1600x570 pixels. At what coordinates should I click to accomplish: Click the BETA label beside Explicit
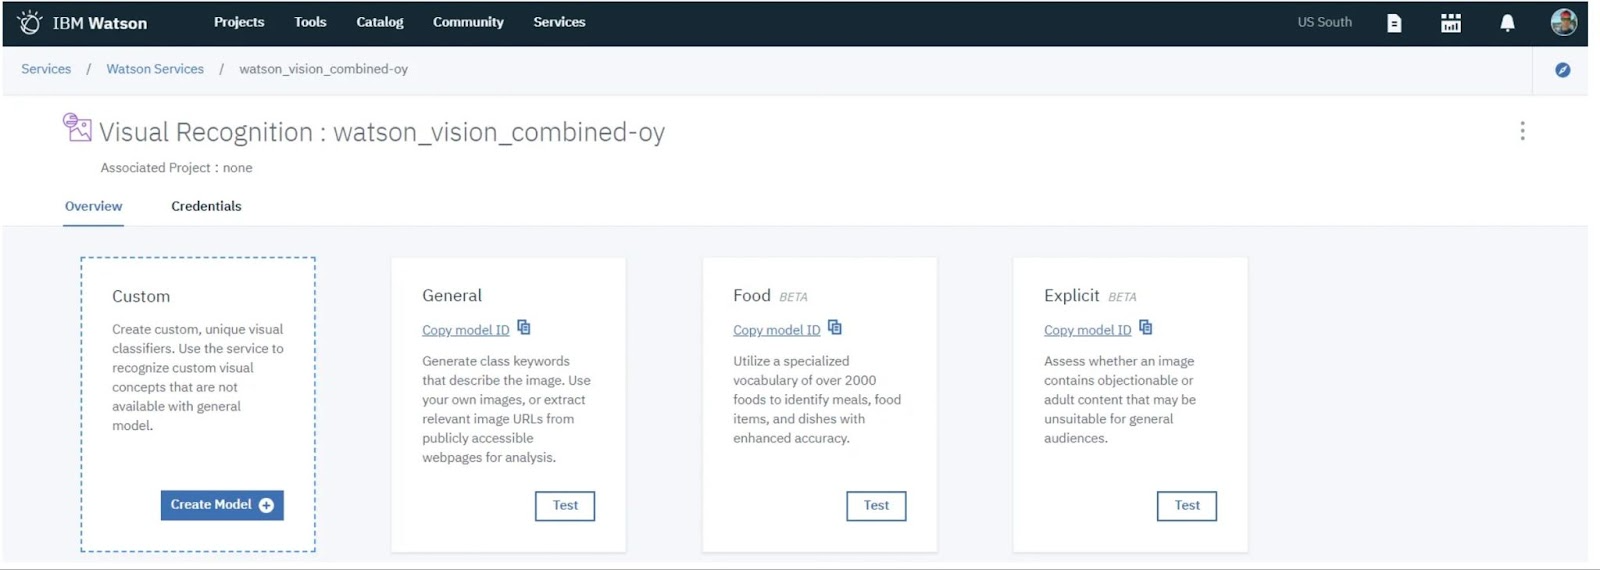click(1122, 297)
